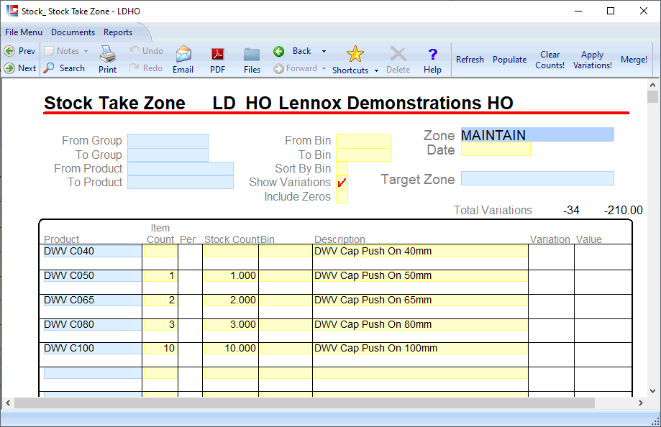Click the Forward arrow icon

click(278, 68)
